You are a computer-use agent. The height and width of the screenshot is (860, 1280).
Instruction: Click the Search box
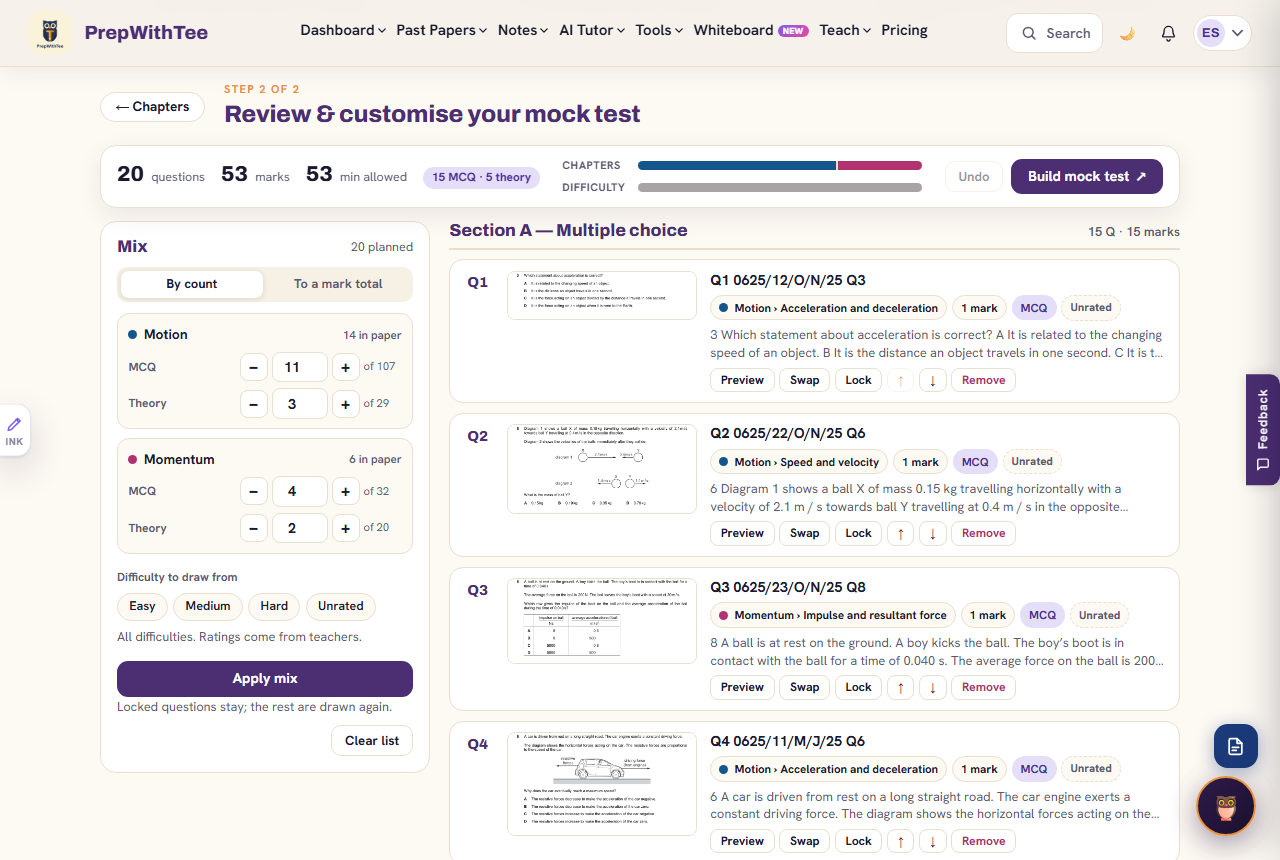1054,33
